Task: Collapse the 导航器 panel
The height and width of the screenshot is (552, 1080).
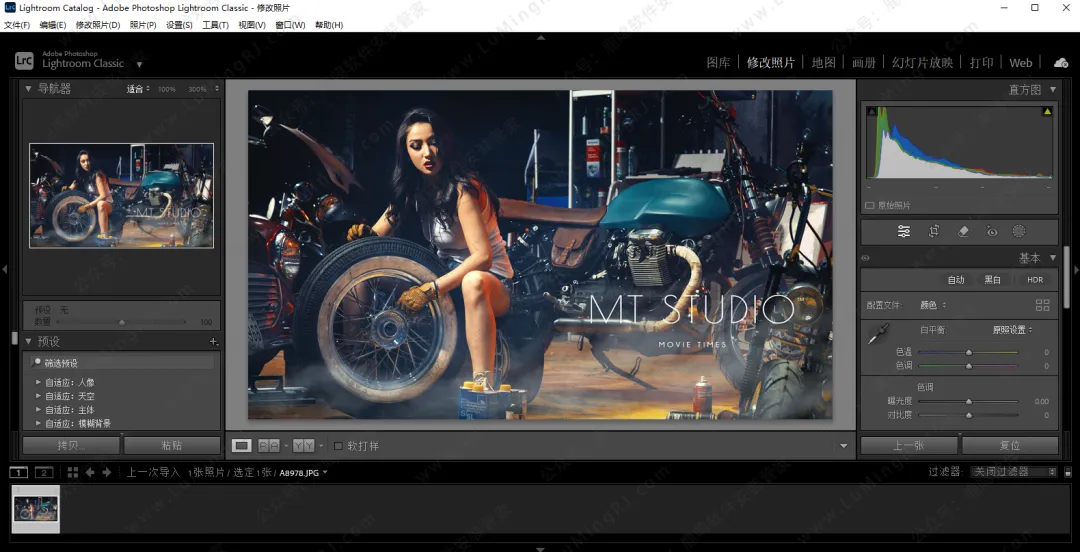Action: tap(28, 89)
